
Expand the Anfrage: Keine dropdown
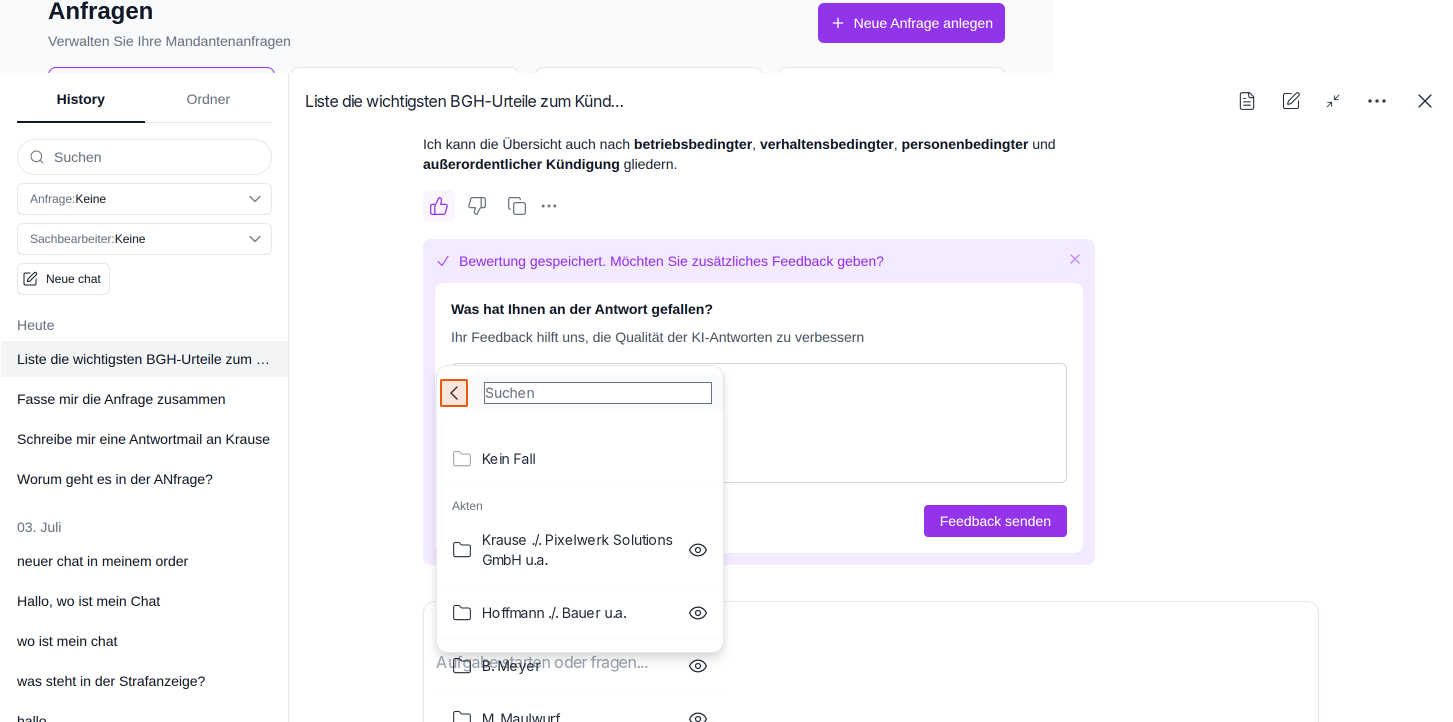[x=144, y=199]
